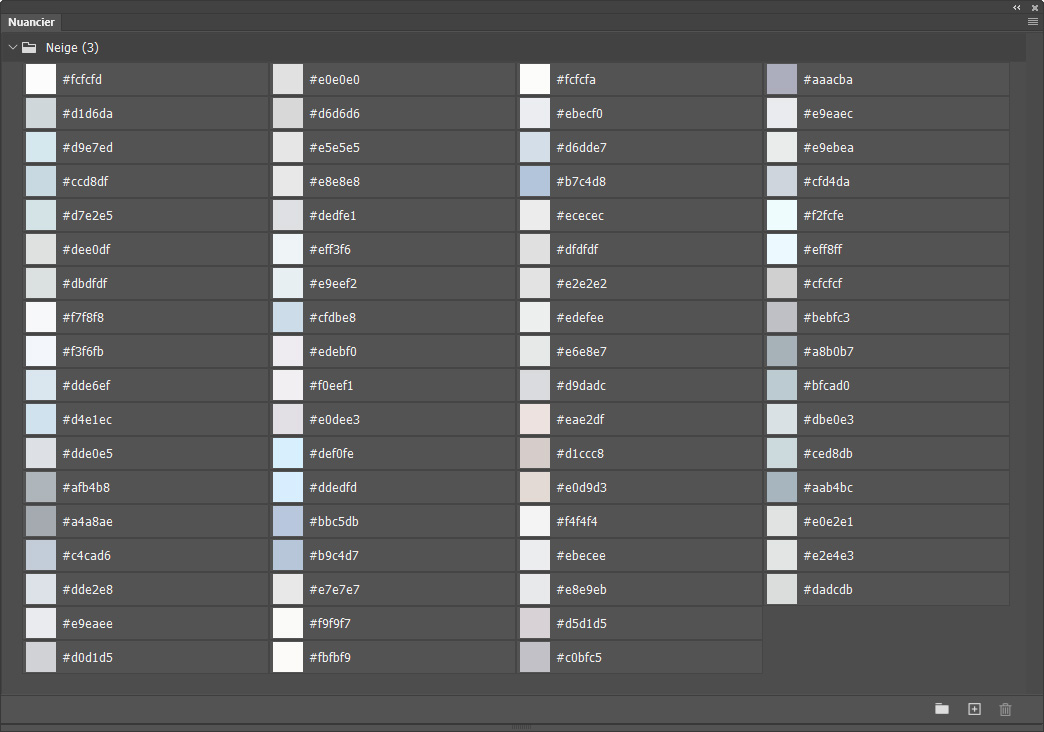Pick the #c0bfc5 swatch

[535, 658]
